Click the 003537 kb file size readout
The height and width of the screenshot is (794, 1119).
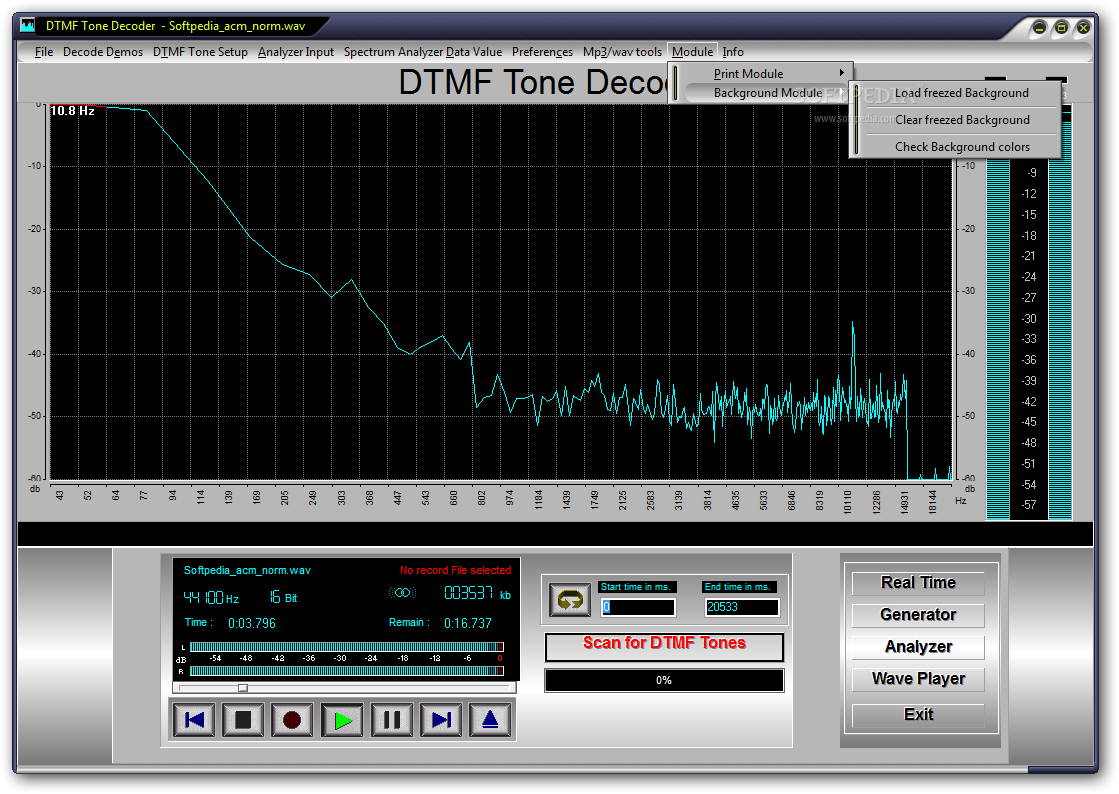[477, 594]
